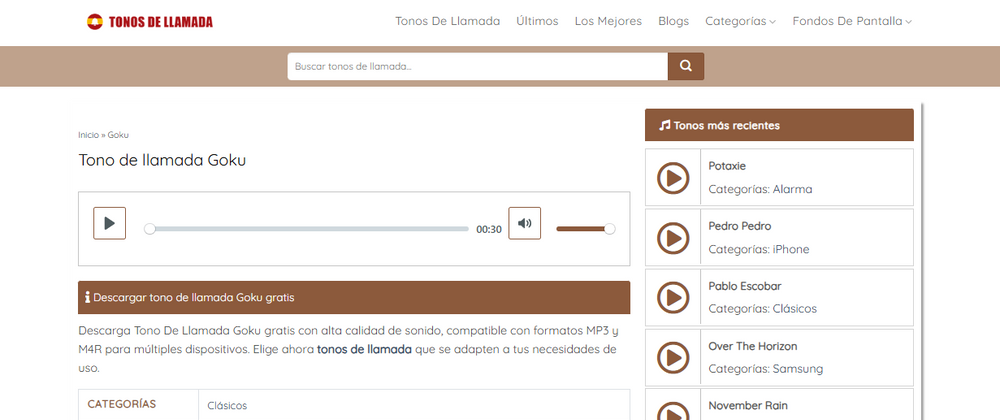1000x420 pixels.
Task: Click the audio progress seek bar
Action: click(x=307, y=229)
